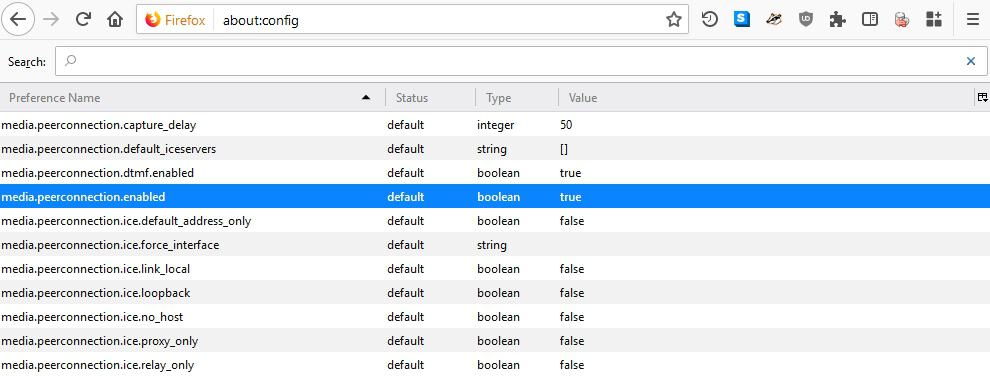This screenshot has height=376, width=990.
Task: Click false value of ice.proxy_only
Action: click(571, 341)
